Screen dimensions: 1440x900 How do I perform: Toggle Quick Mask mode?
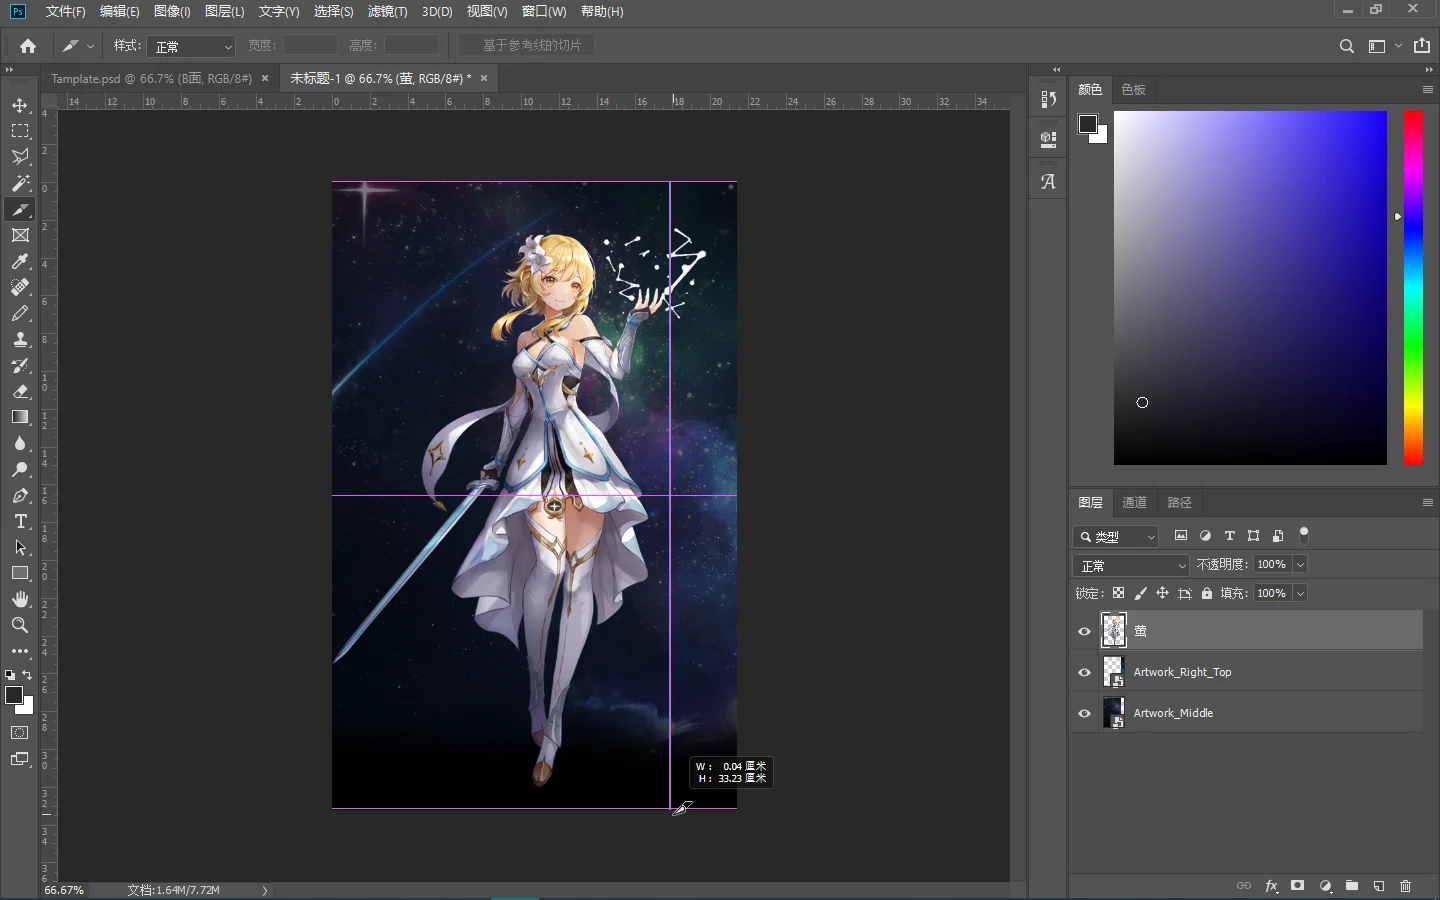tap(20, 733)
